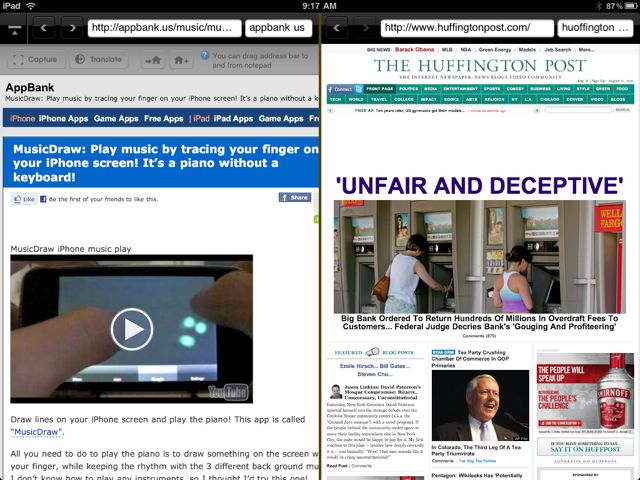The height and width of the screenshot is (480, 640).
Task: Click the Translate button
Action: pyautogui.click(x=99, y=60)
